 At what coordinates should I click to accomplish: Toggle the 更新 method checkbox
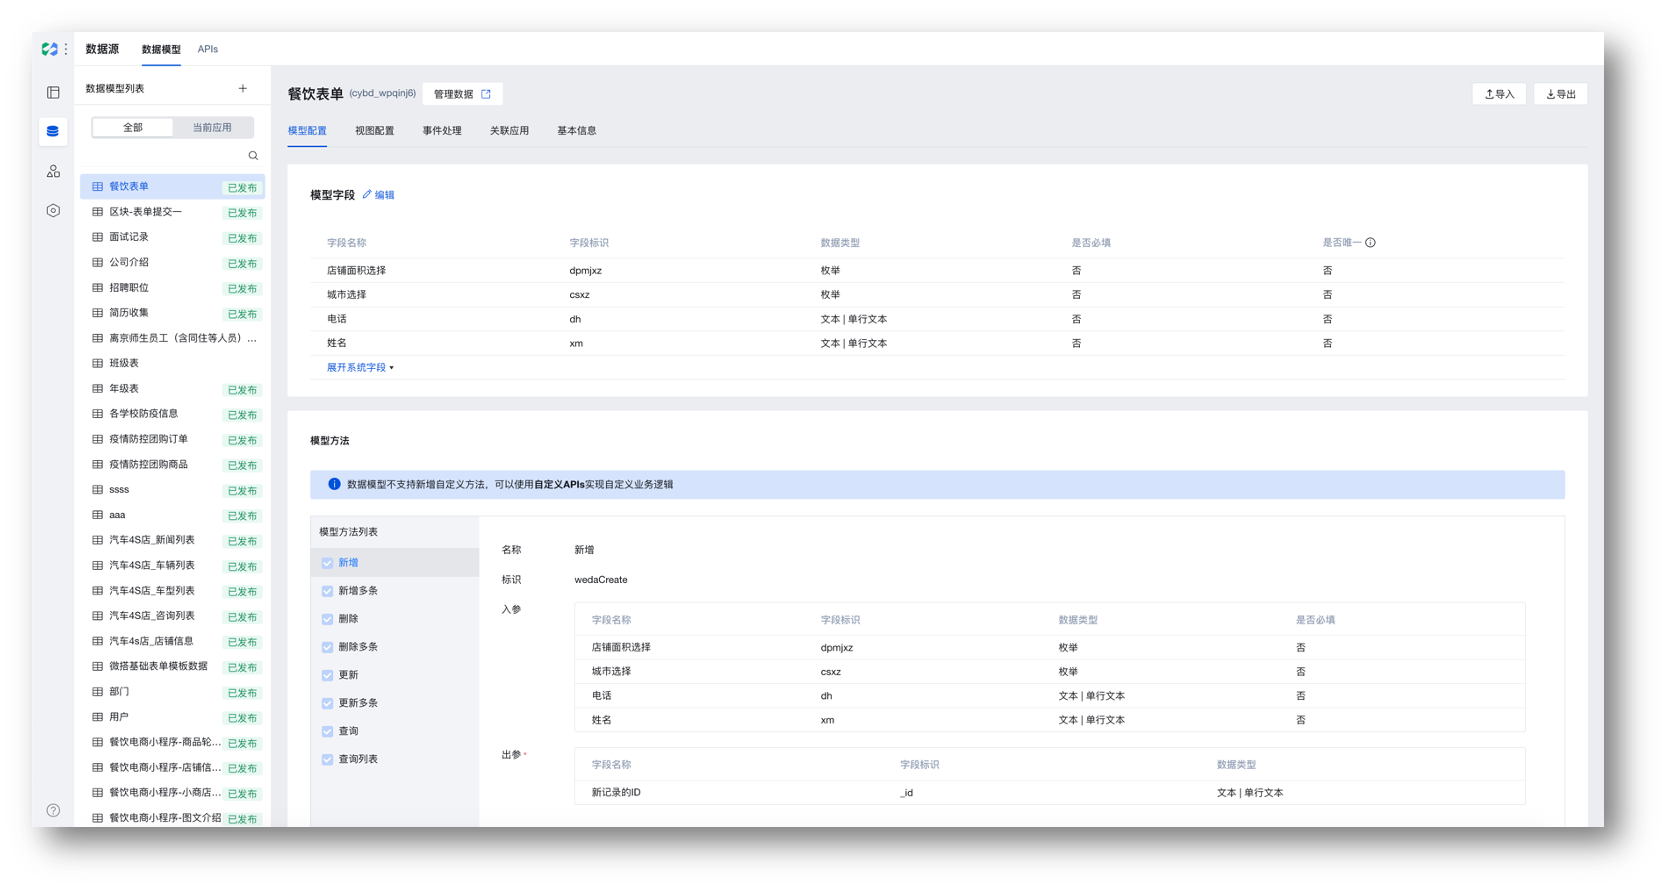(x=327, y=675)
